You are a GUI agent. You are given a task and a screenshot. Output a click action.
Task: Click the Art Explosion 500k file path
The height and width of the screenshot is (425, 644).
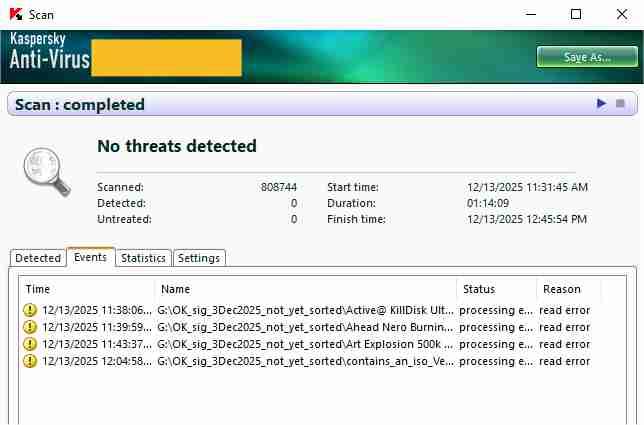tap(305, 344)
